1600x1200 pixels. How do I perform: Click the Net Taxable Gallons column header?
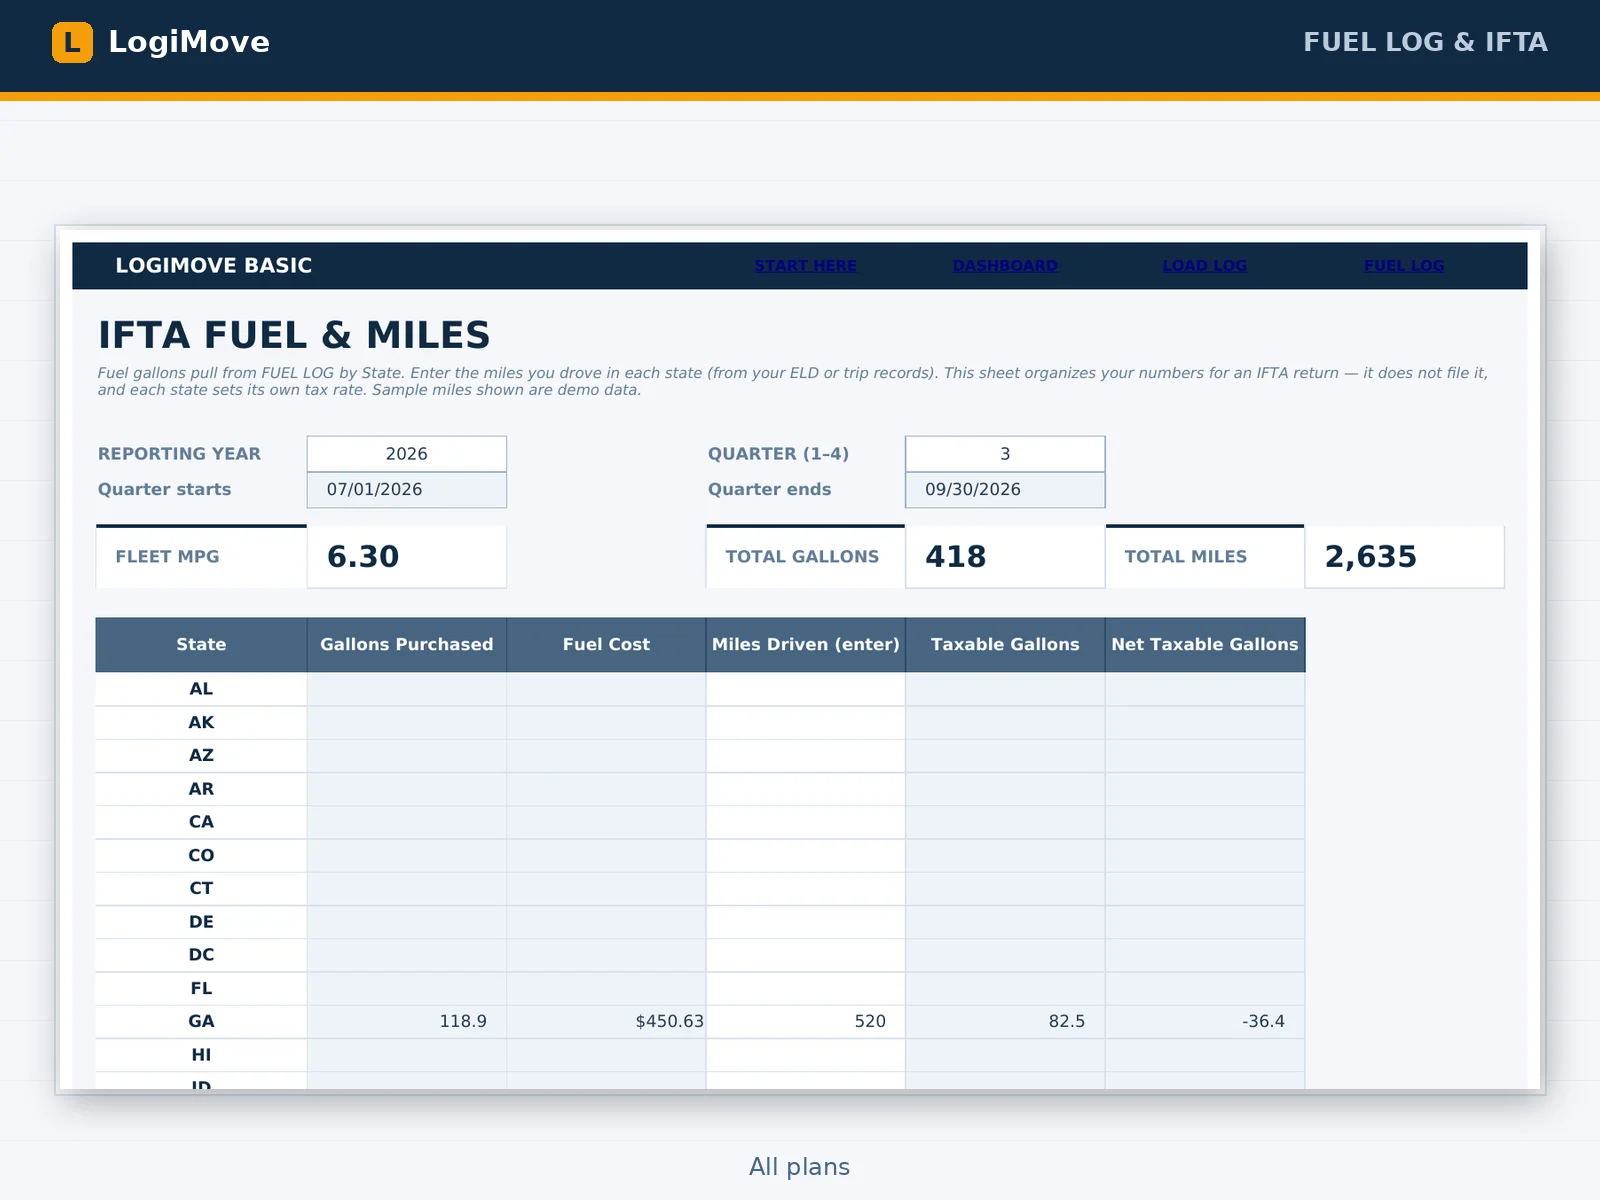point(1205,645)
